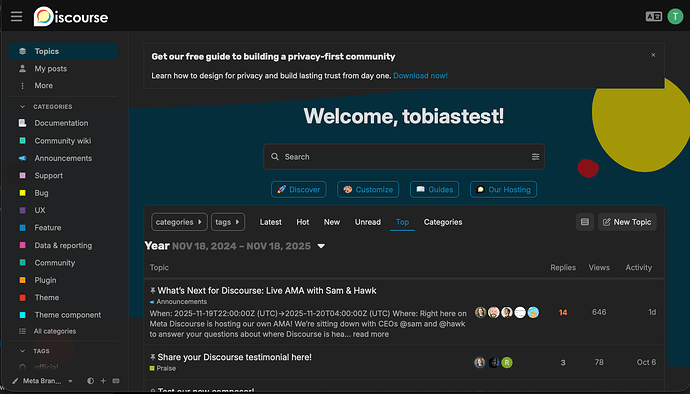690x394 pixels.
Task: Open Share your Discourse testimonial here! topic
Action: (235, 357)
